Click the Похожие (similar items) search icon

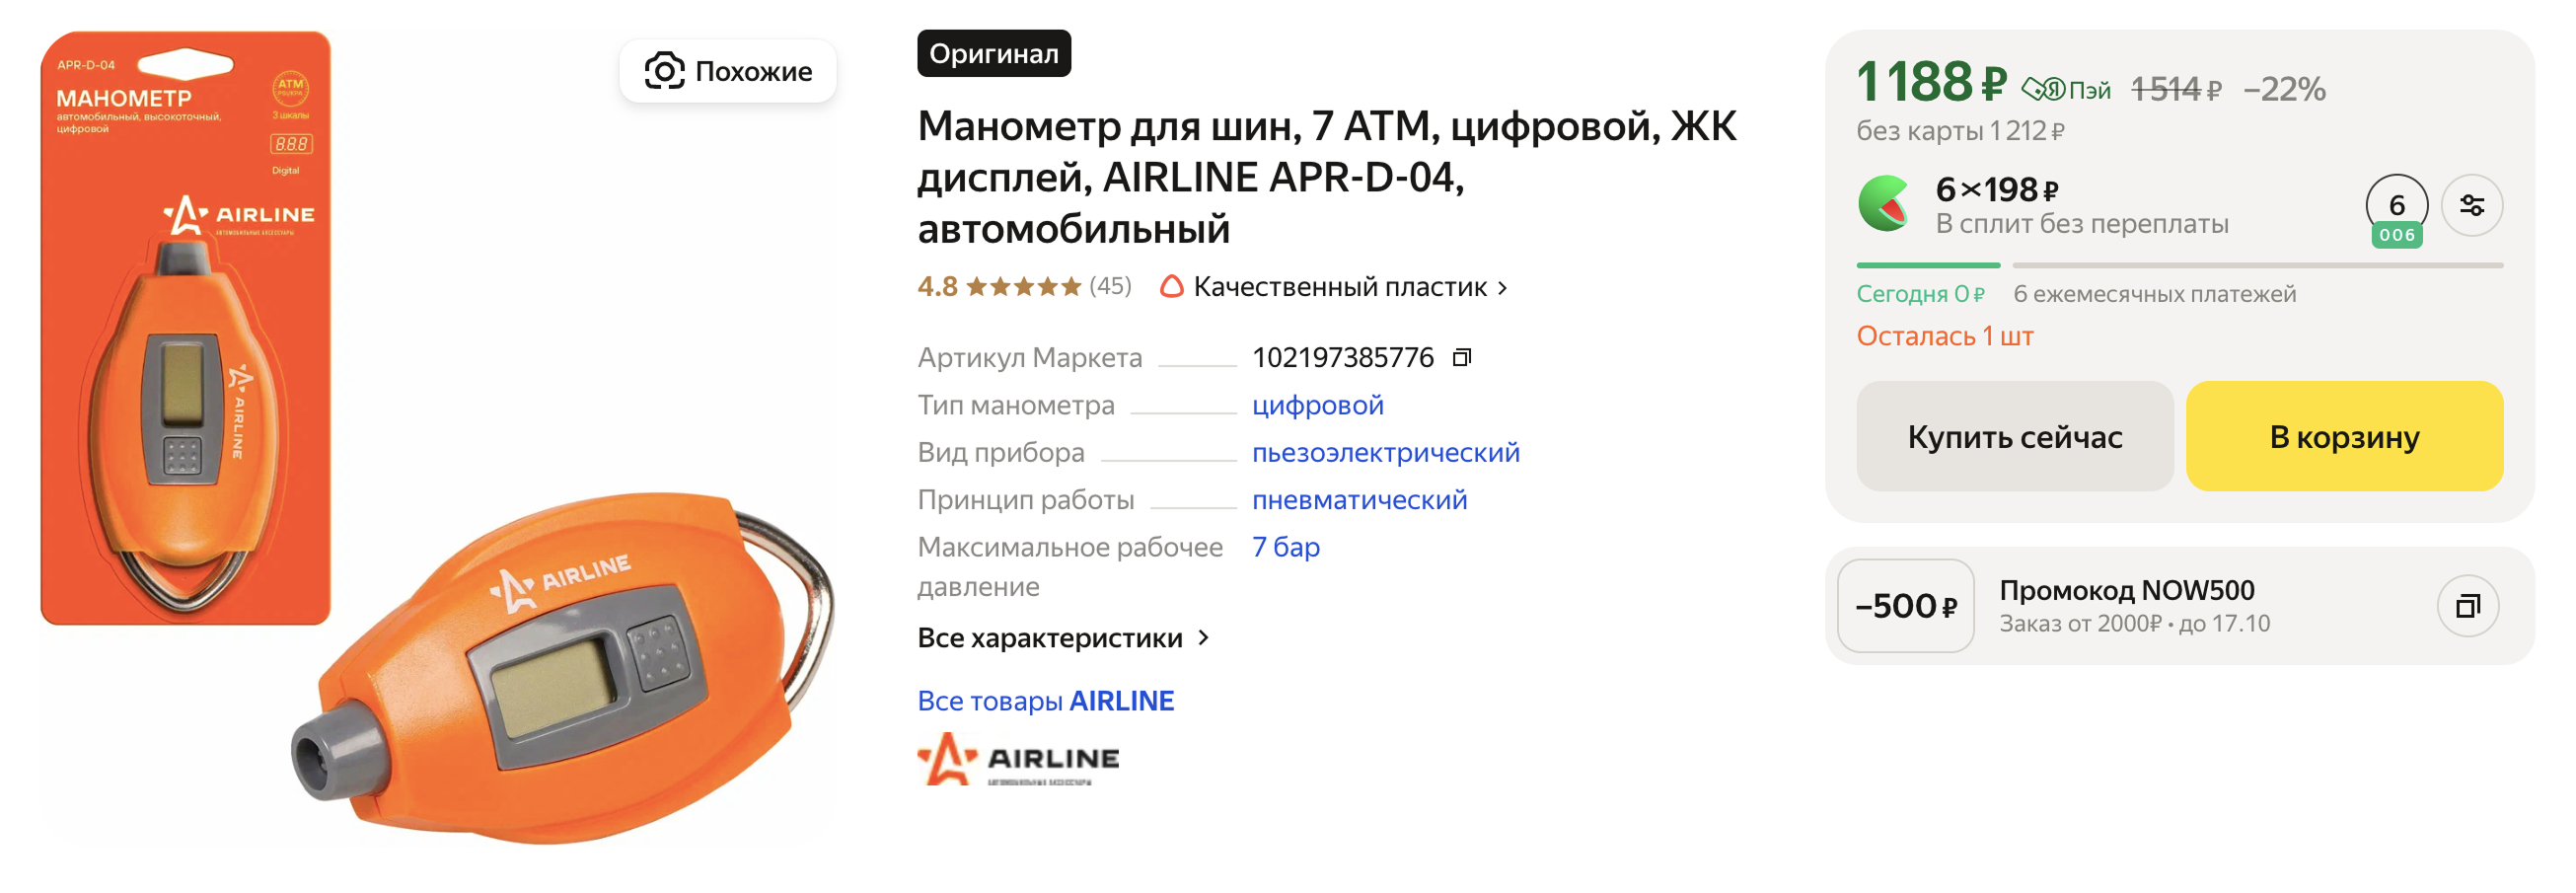(665, 70)
